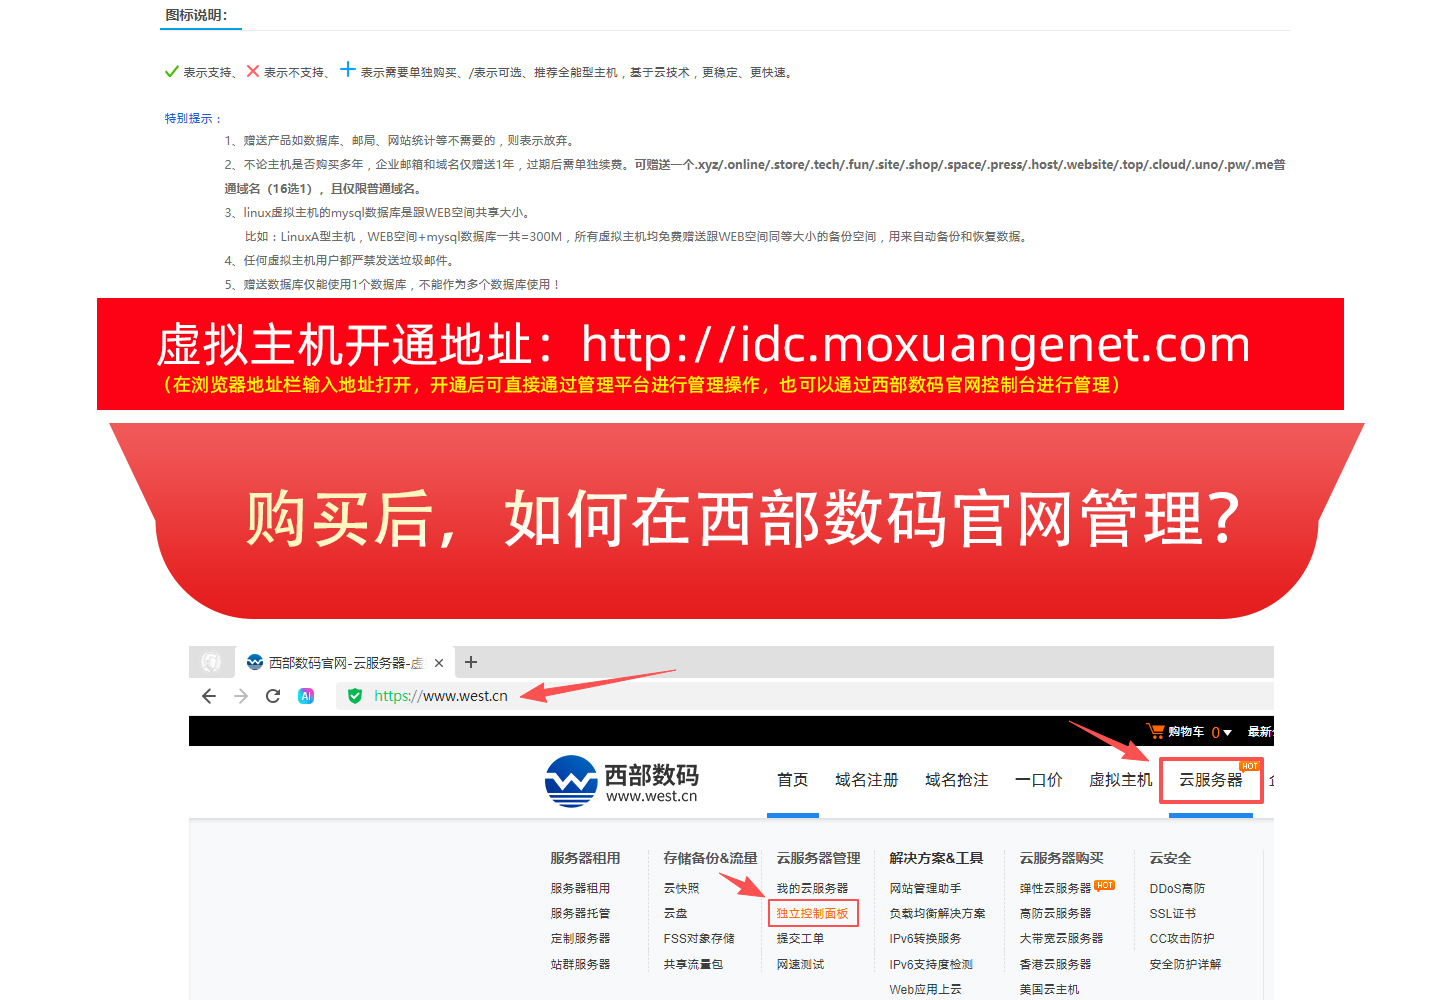Click the AI extension icon

point(306,696)
